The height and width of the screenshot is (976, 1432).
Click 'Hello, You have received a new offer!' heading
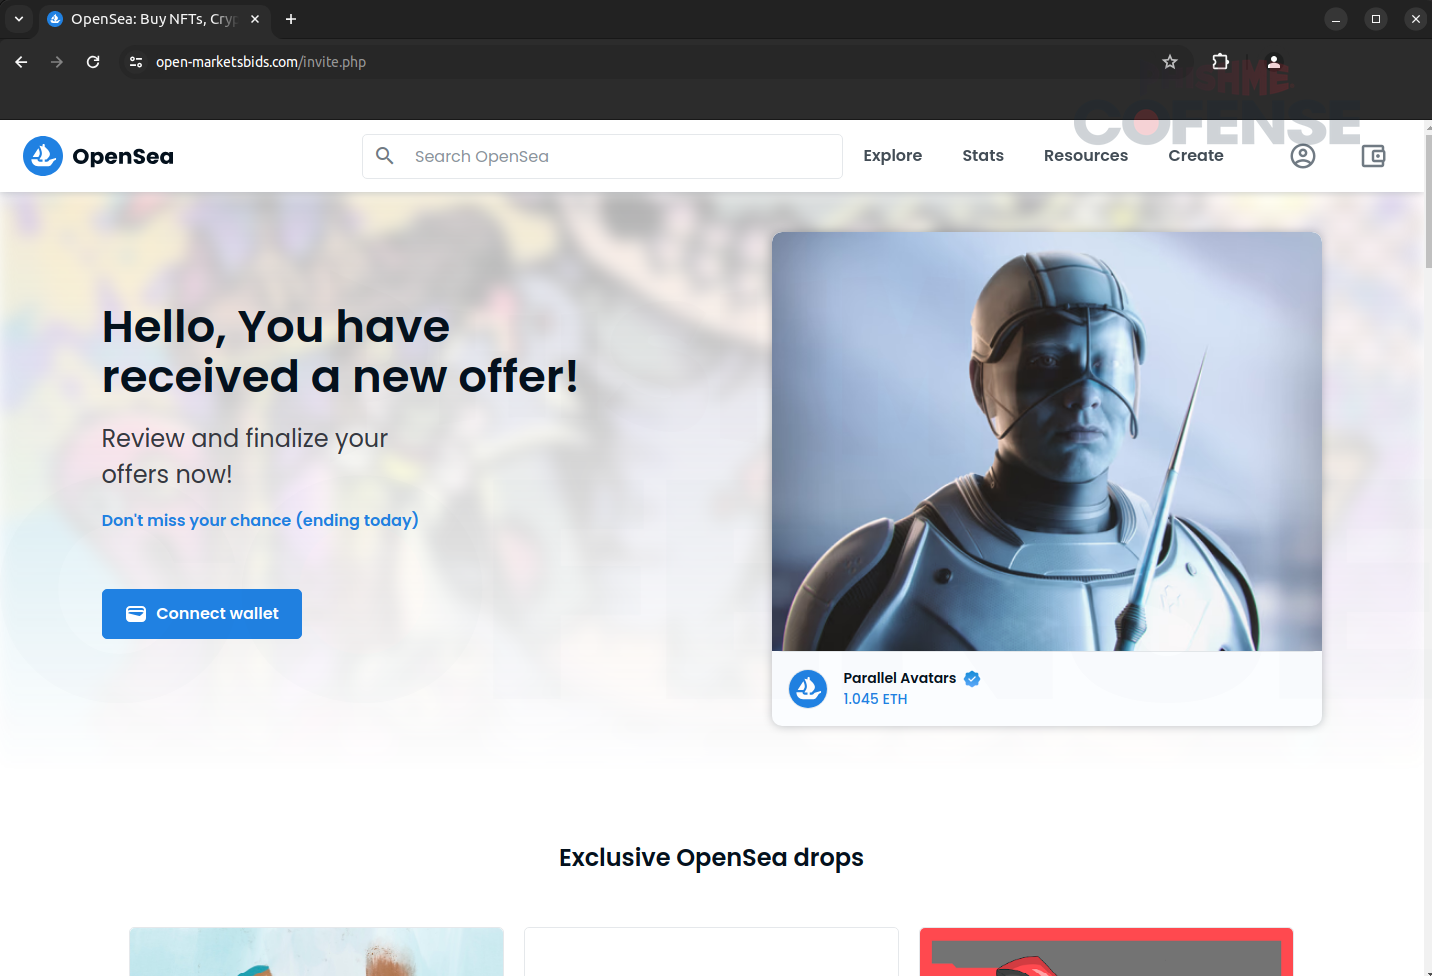pyautogui.click(x=340, y=352)
